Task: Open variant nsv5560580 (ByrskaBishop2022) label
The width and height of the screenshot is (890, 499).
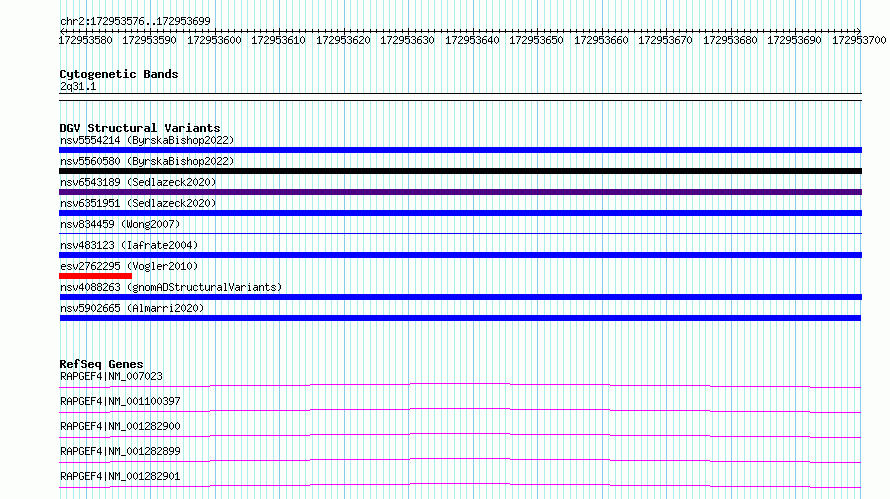Action: [x=147, y=161]
